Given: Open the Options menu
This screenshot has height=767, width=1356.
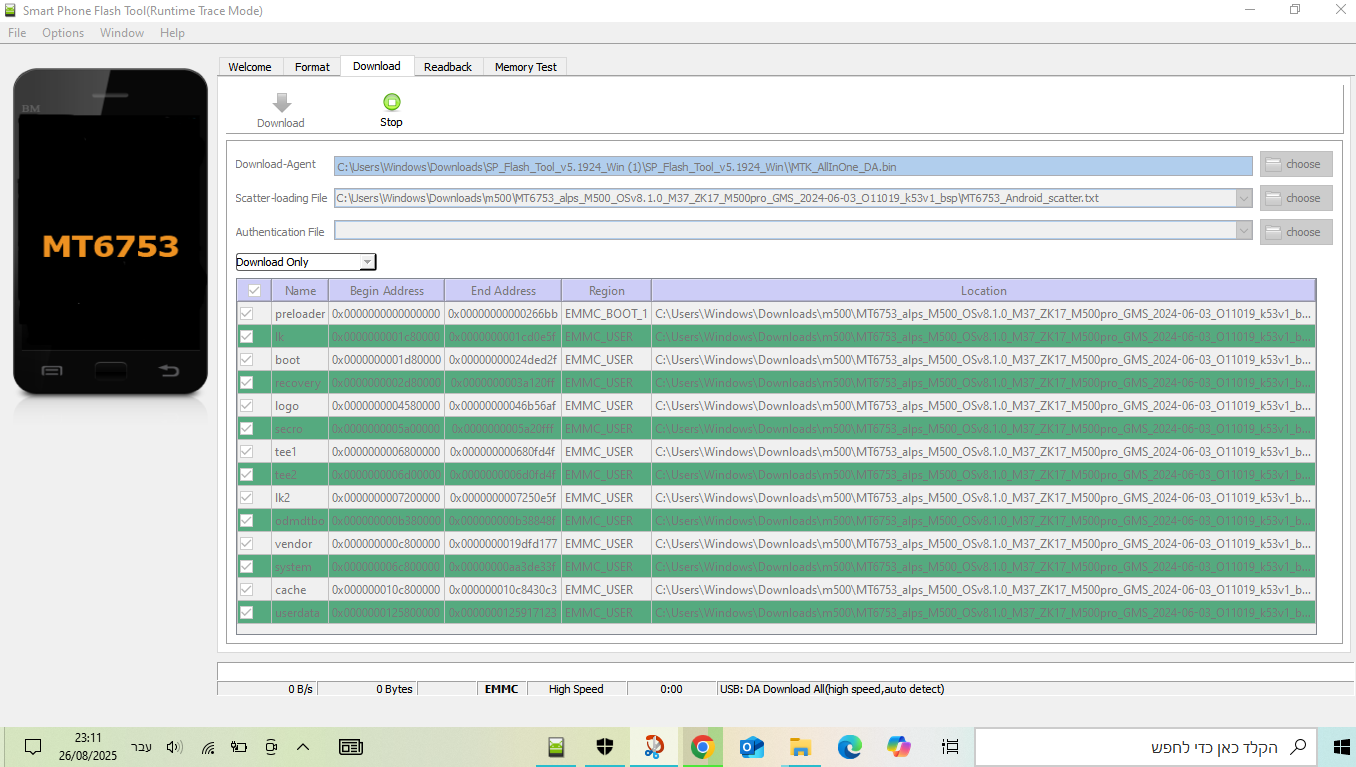Looking at the screenshot, I should (63, 33).
